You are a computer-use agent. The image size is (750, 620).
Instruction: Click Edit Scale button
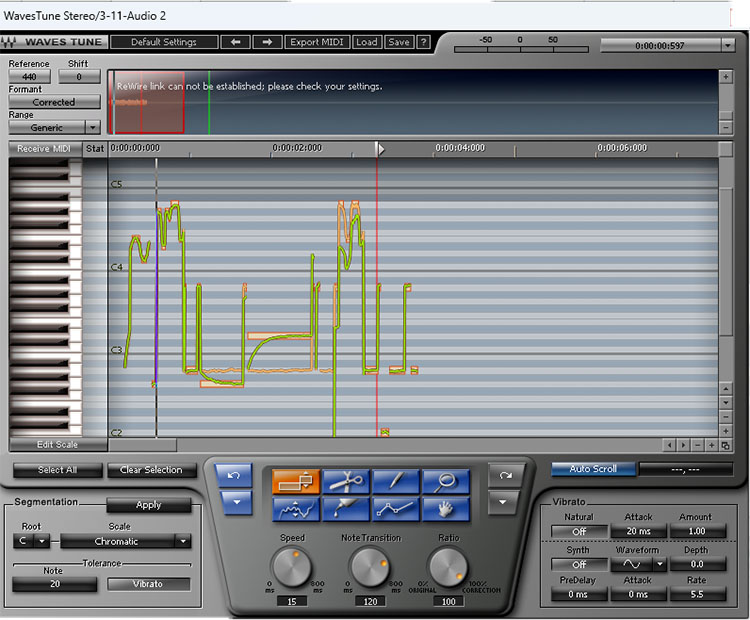(57, 445)
